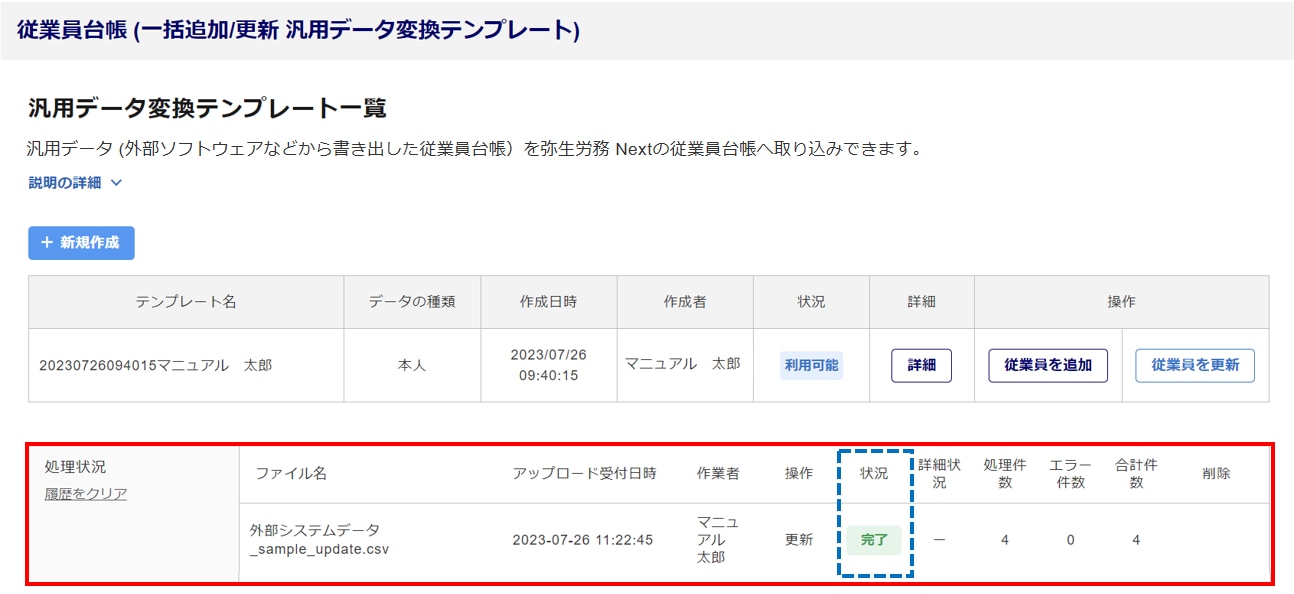The width and height of the screenshot is (1294, 594).
Task: Click the file name 外部システムデータ_sample_update.csv
Action: [x=320, y=540]
